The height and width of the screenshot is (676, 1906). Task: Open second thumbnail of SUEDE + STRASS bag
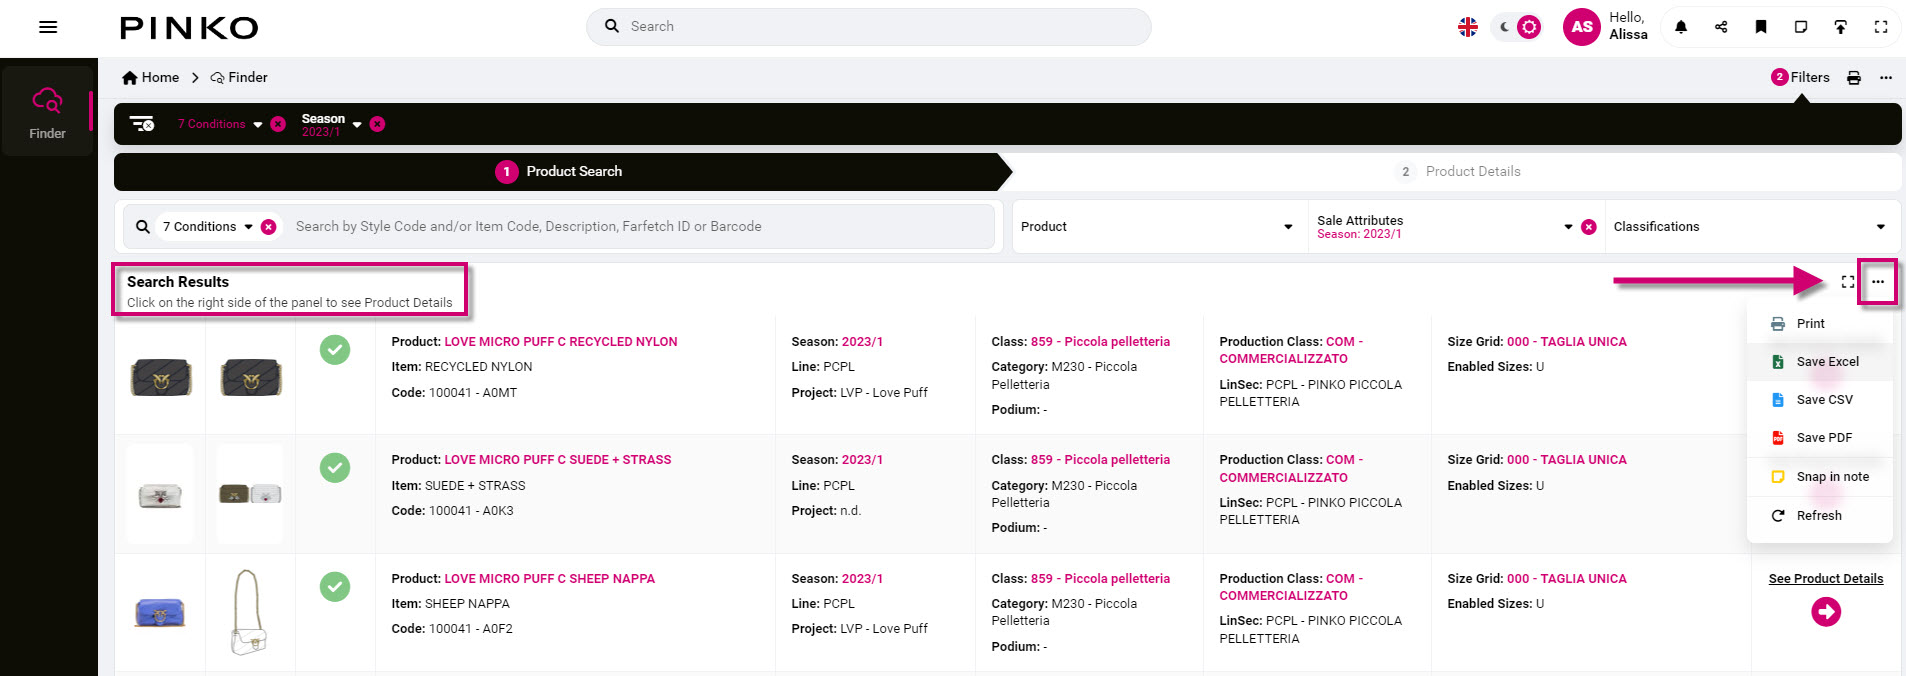coord(250,494)
